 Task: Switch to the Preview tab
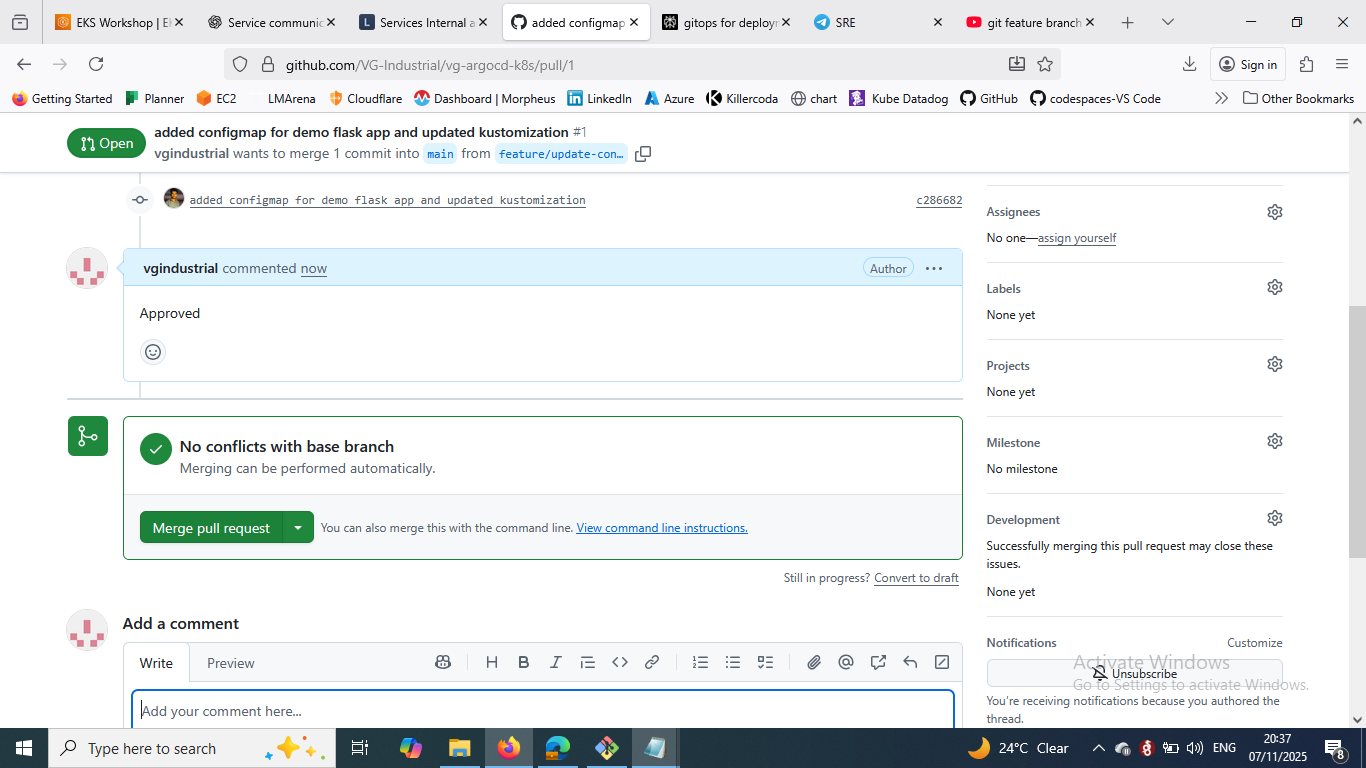click(230, 663)
